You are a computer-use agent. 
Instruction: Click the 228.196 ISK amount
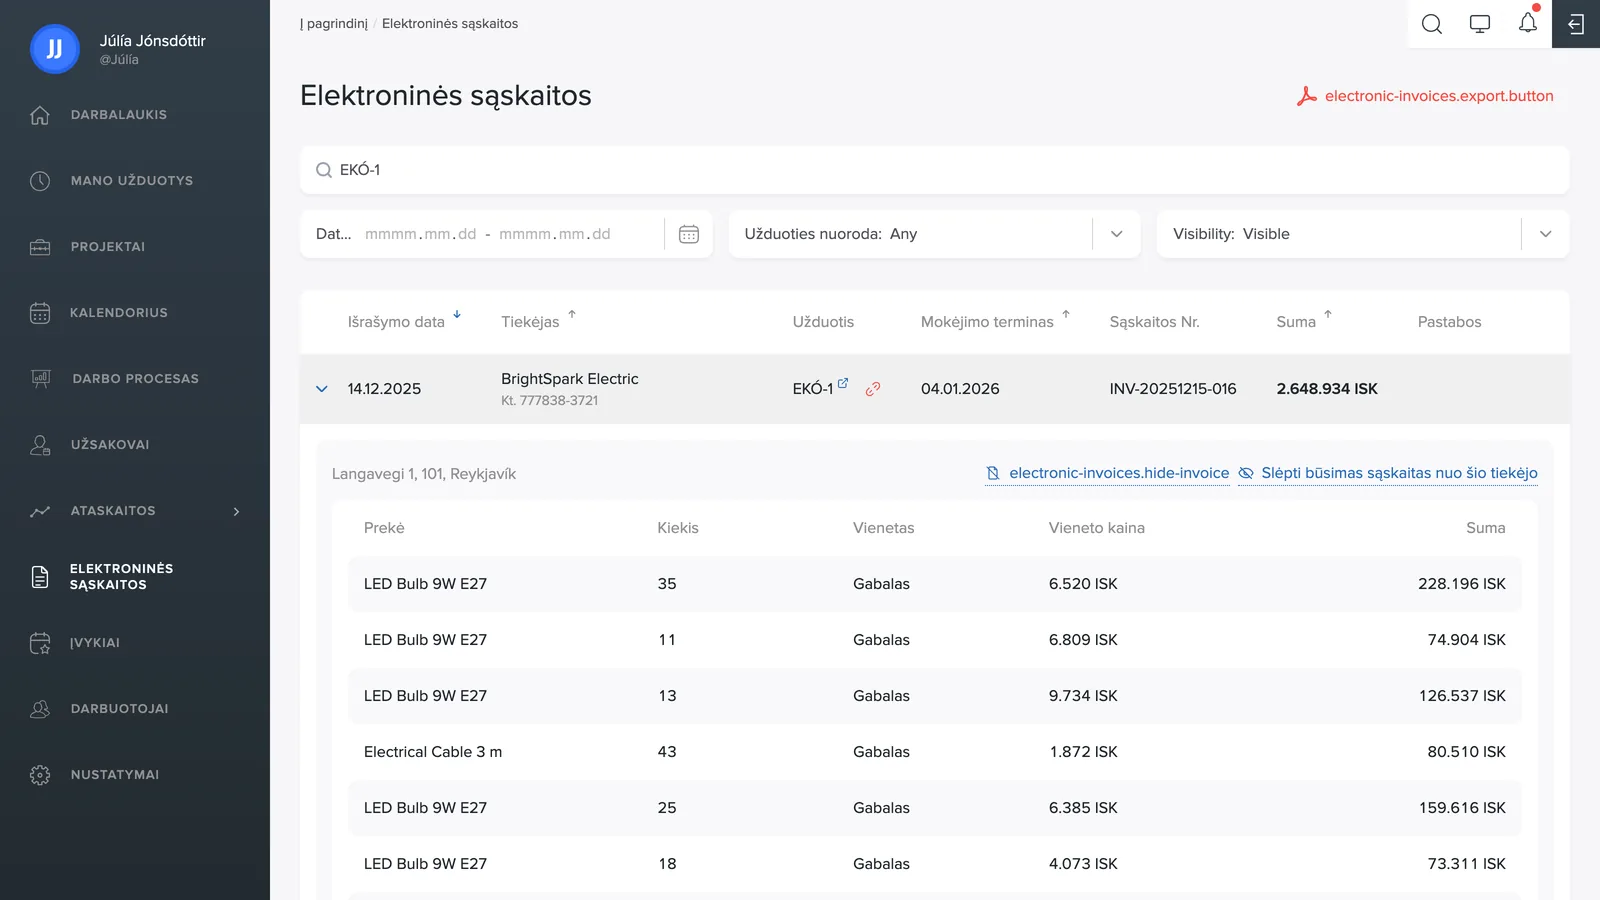[1461, 584]
